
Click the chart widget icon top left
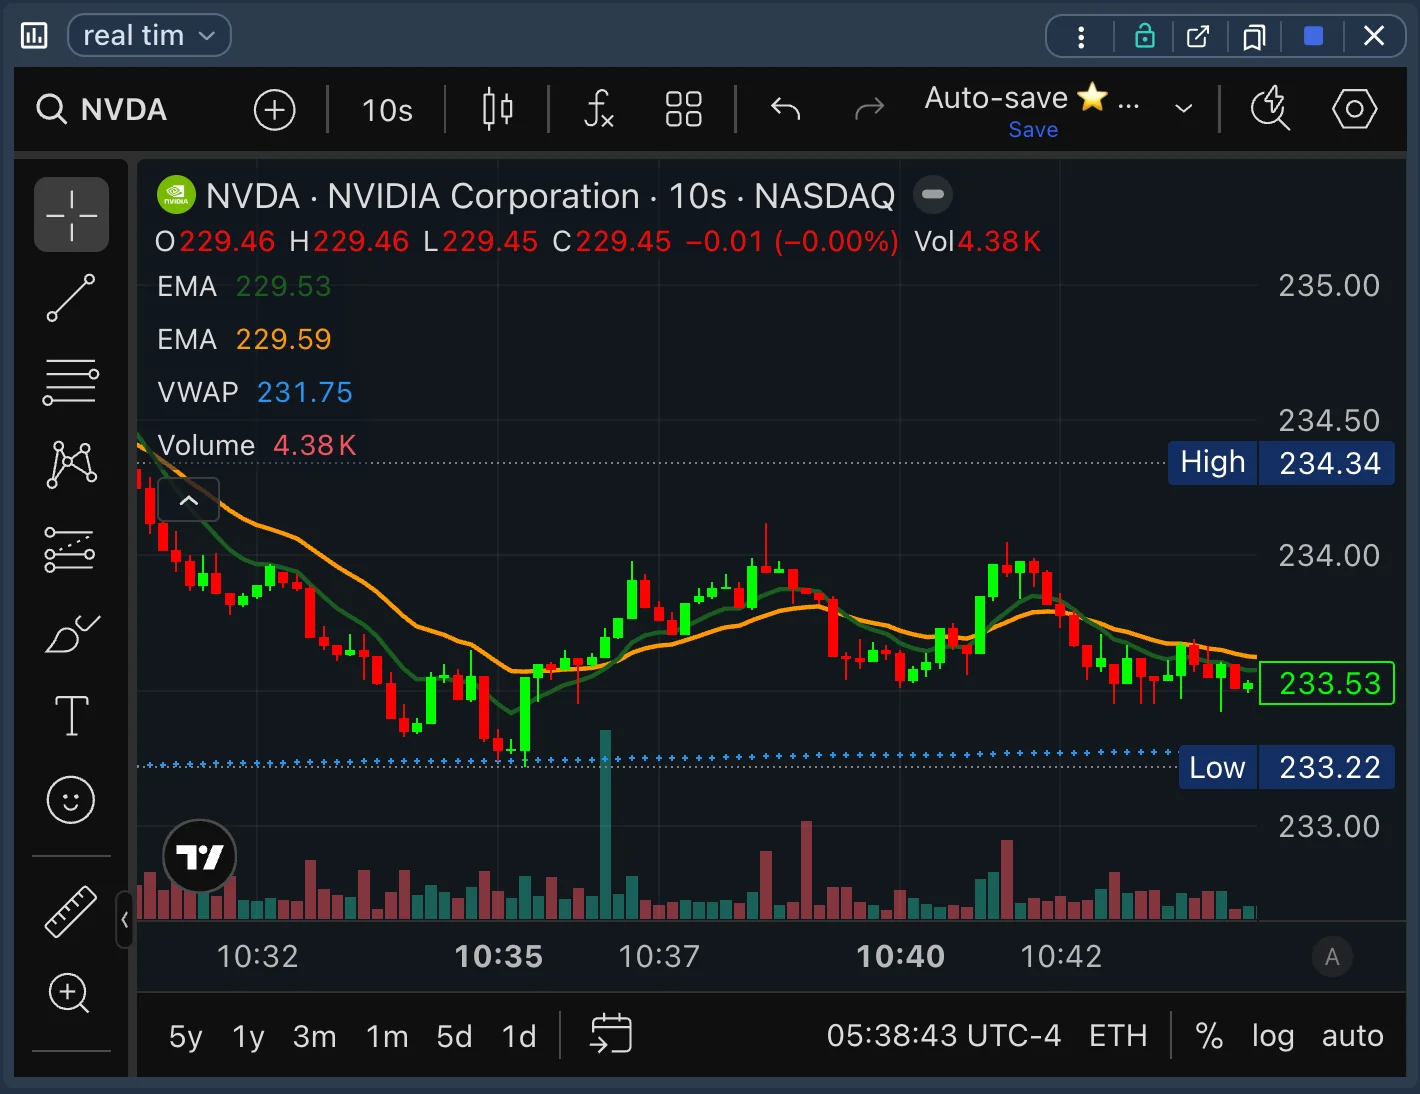[x=34, y=36]
